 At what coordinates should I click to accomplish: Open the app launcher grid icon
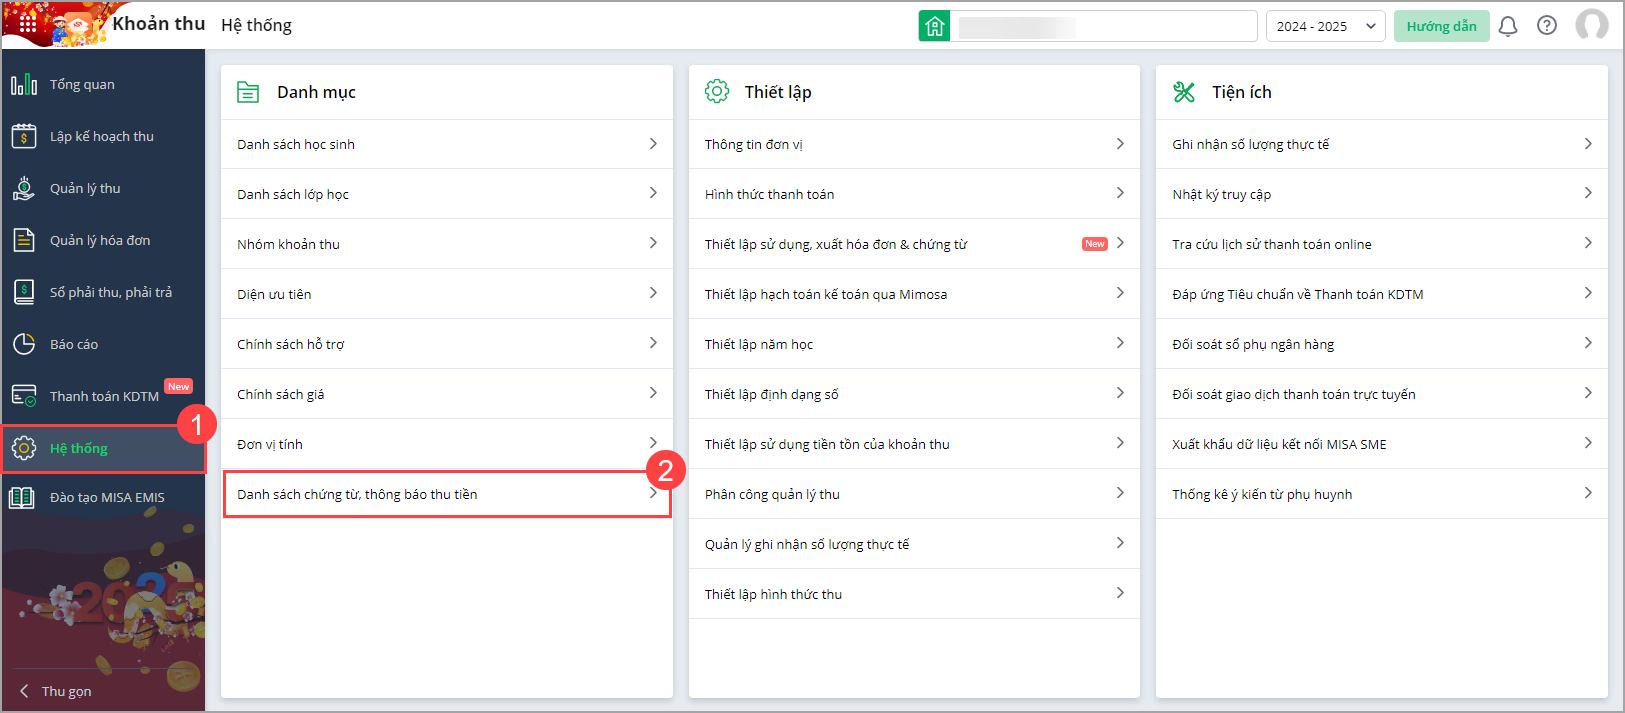tap(28, 22)
